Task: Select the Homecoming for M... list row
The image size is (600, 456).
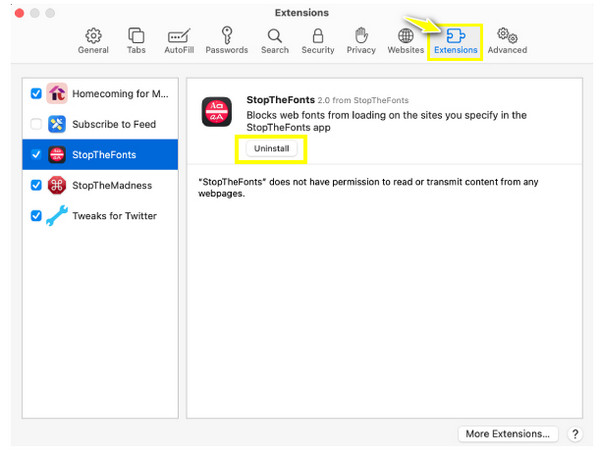Action: tap(100, 93)
